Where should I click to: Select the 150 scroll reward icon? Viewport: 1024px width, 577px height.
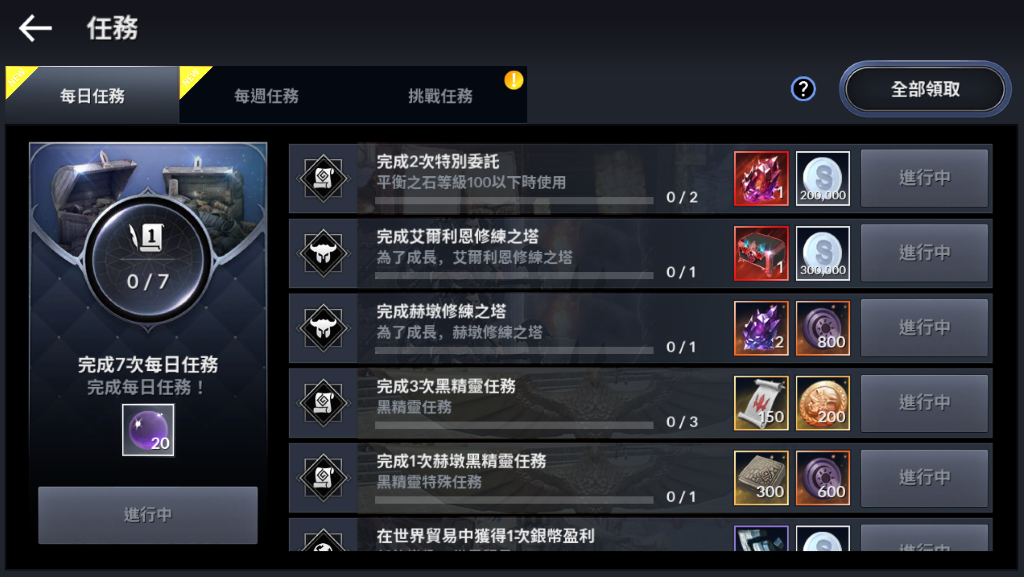pyautogui.click(x=761, y=403)
